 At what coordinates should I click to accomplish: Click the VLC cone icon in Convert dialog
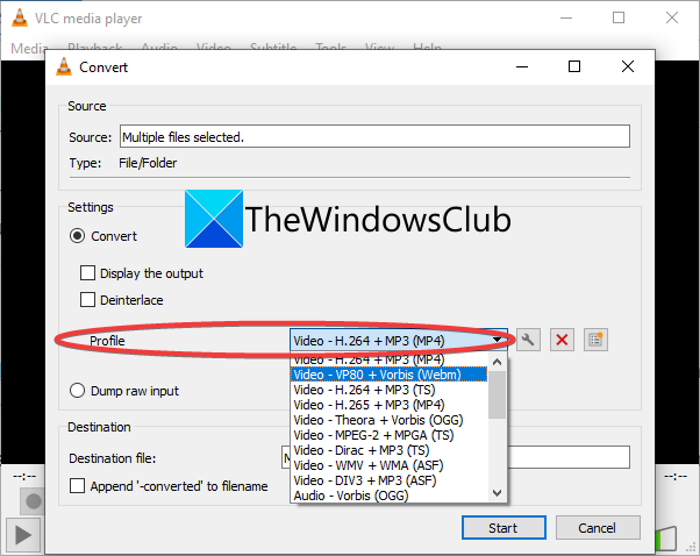click(64, 67)
